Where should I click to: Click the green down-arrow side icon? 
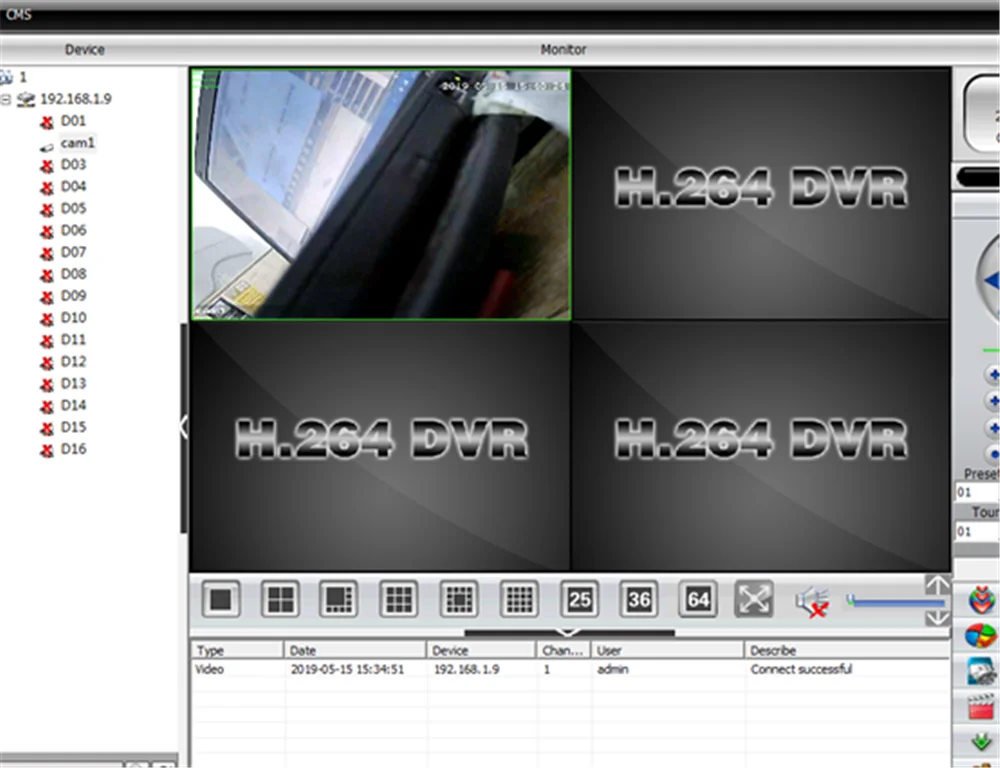[x=982, y=741]
